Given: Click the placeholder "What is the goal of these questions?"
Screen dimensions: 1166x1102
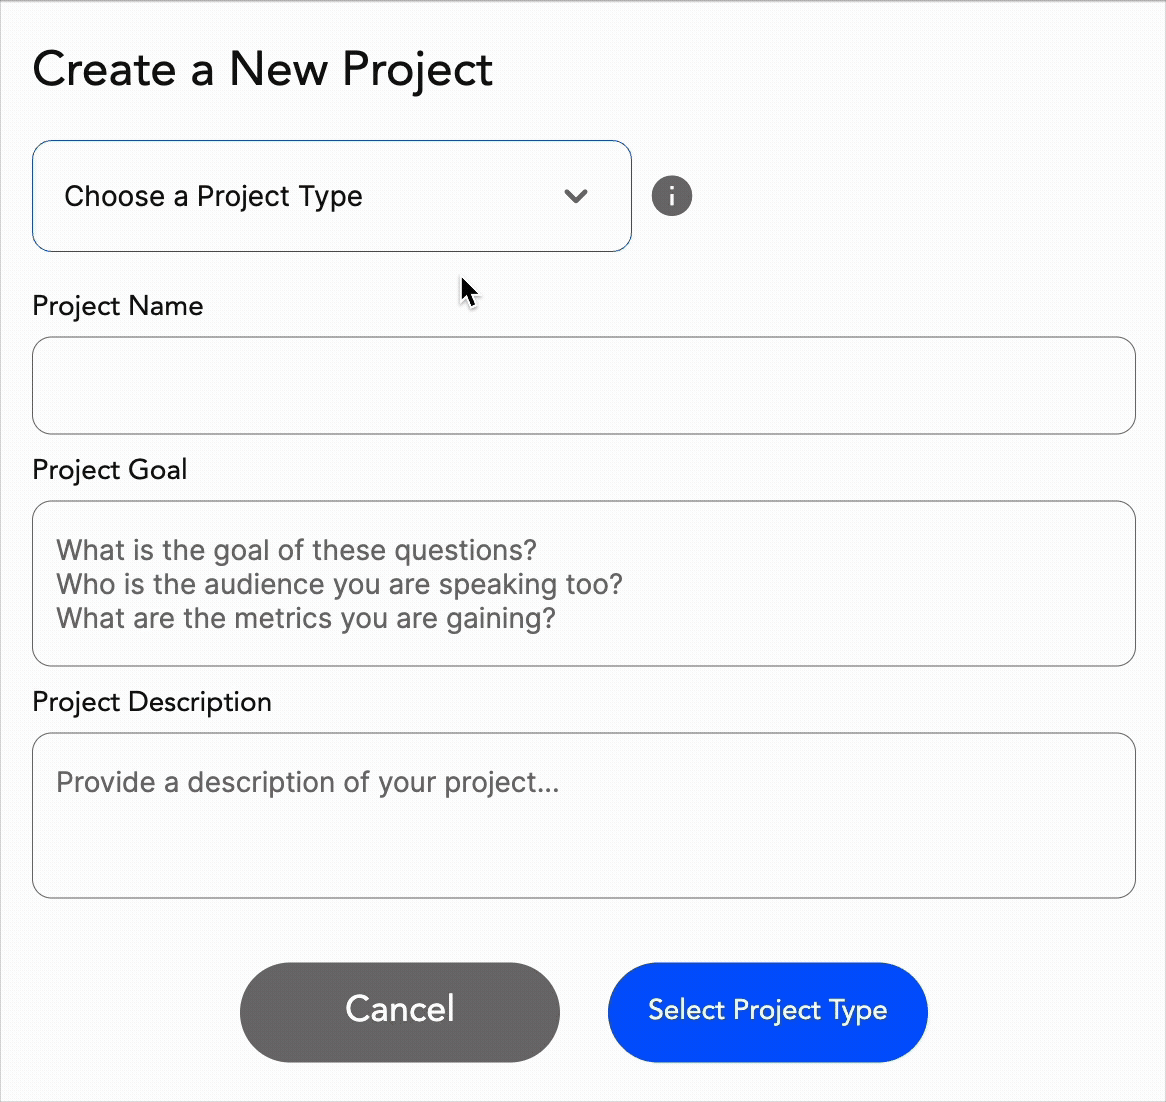Looking at the screenshot, I should 296,550.
